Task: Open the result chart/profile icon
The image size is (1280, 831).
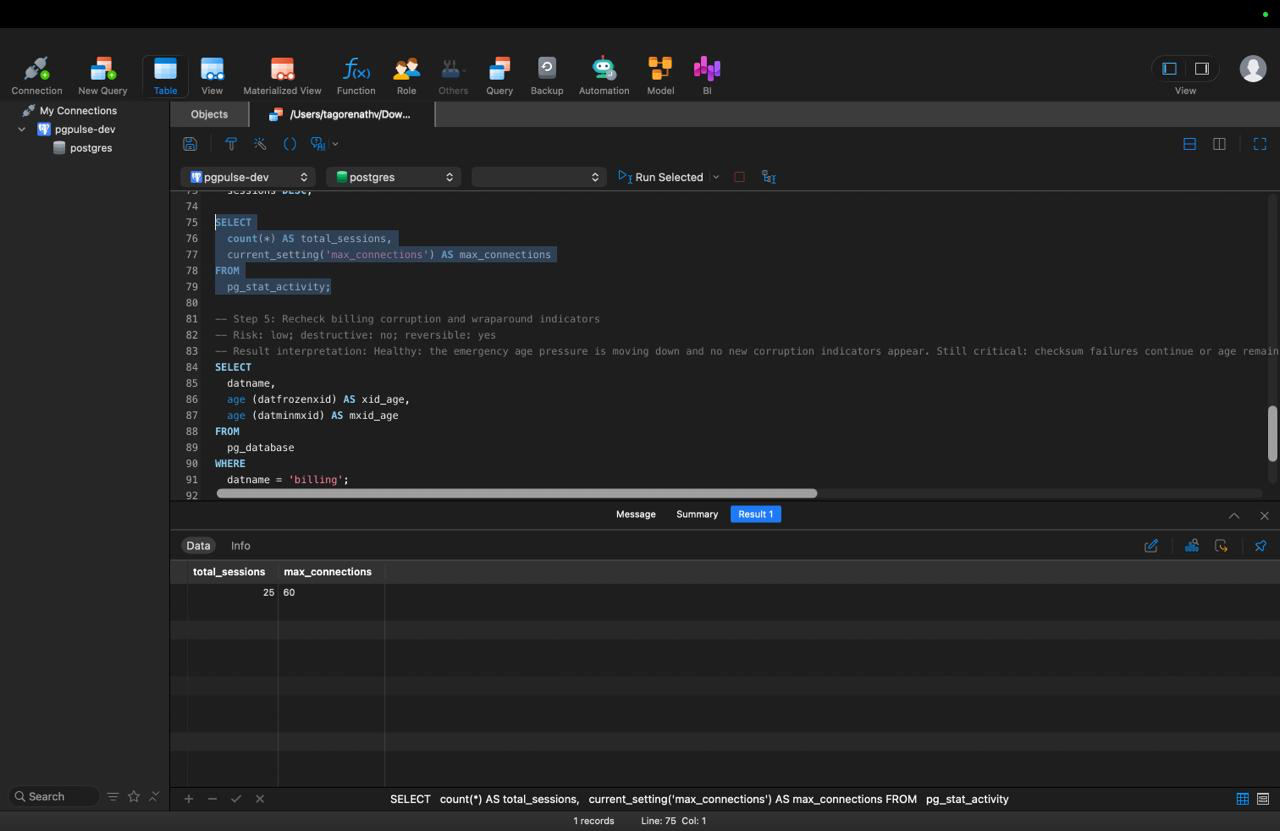Action: [1192, 546]
